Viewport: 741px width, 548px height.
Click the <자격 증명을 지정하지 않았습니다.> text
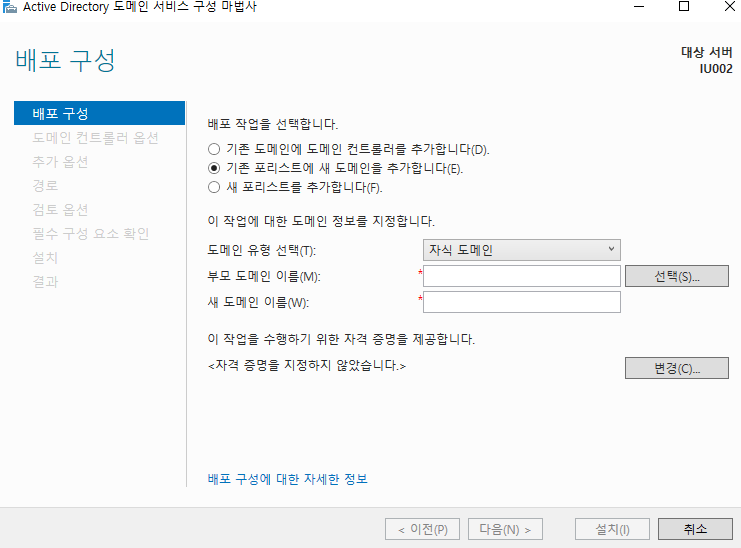(307, 365)
